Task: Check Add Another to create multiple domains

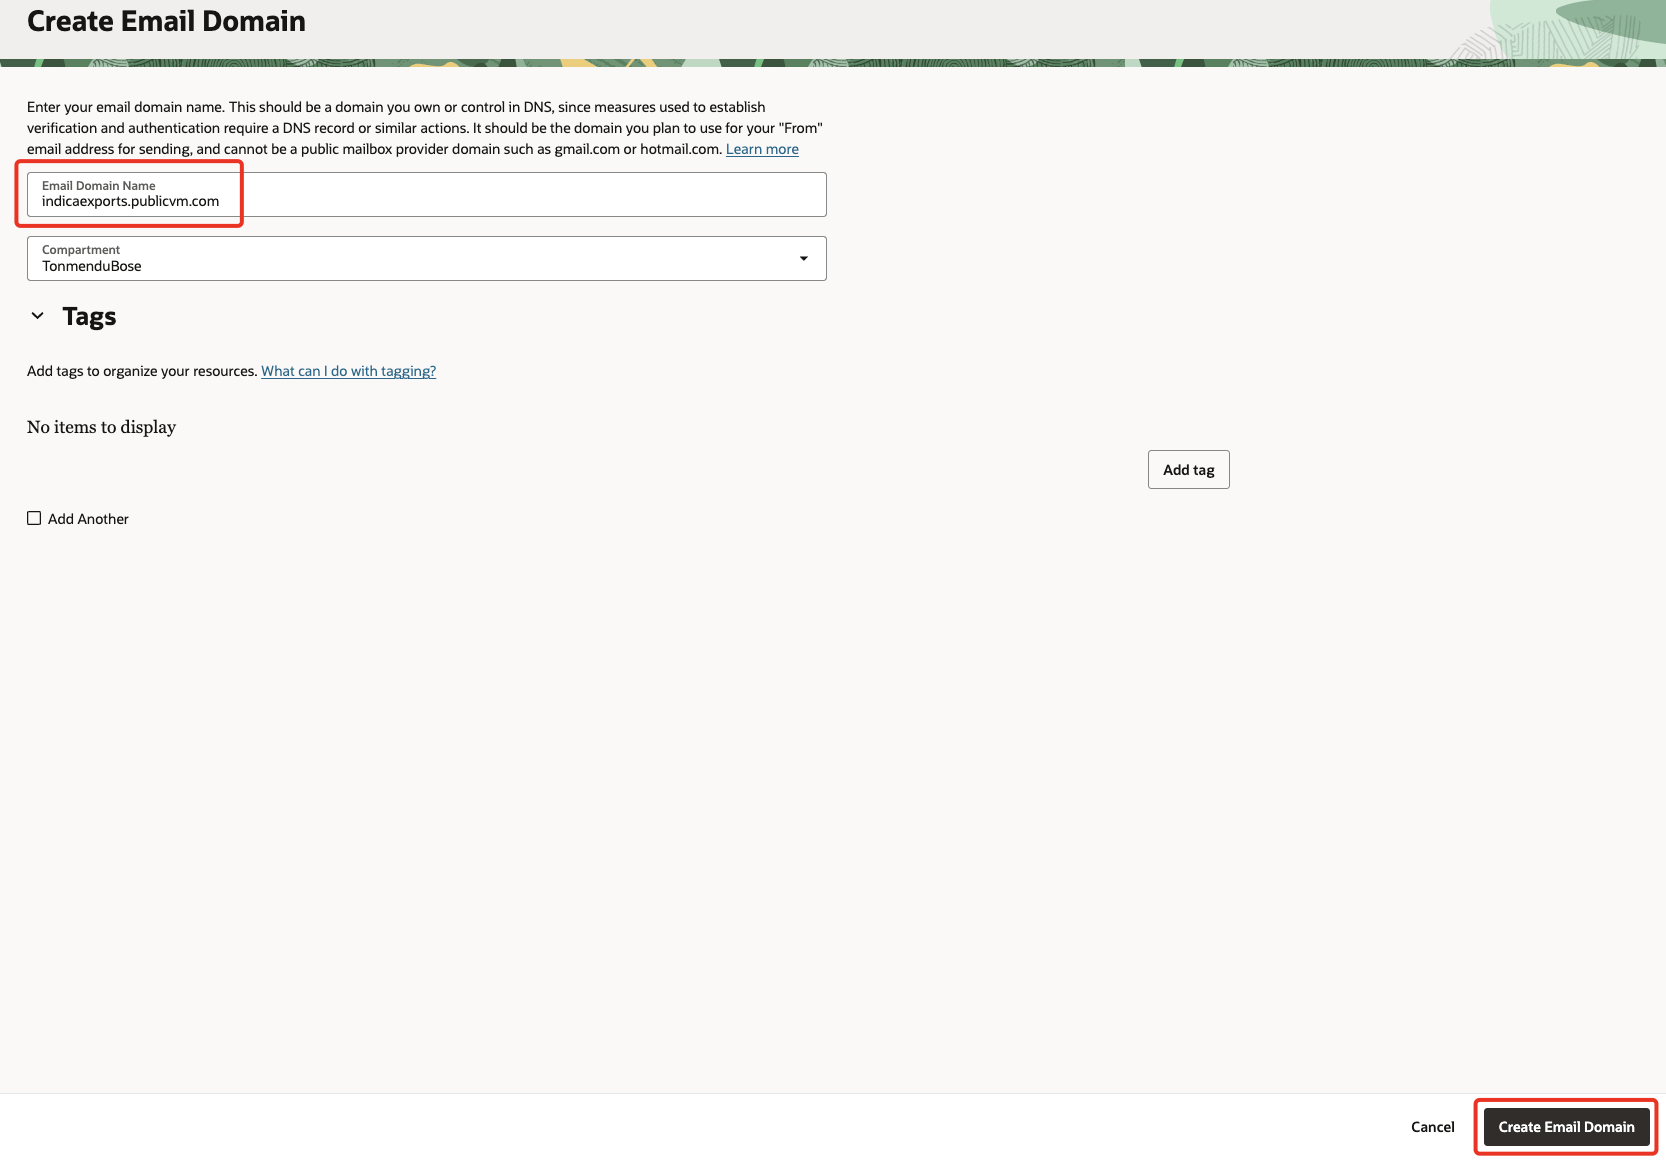Action: pos(33,518)
